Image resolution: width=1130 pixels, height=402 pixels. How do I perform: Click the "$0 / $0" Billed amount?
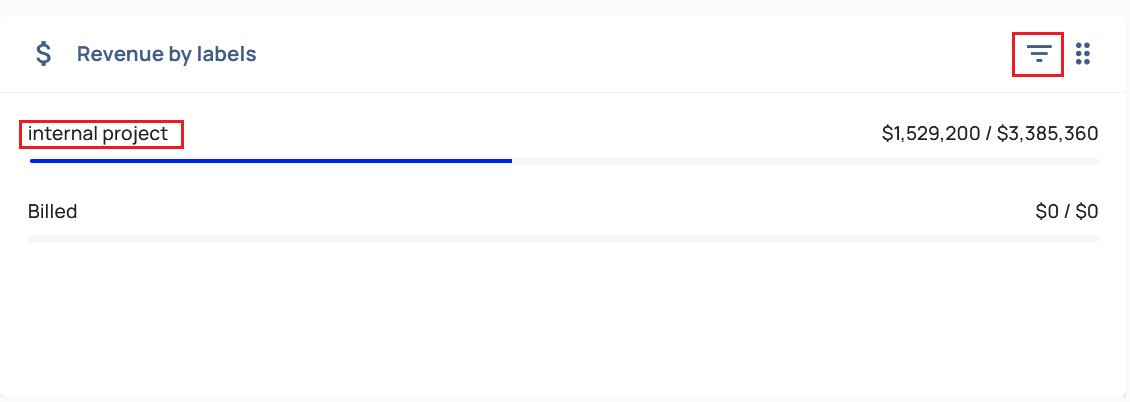coord(1066,211)
